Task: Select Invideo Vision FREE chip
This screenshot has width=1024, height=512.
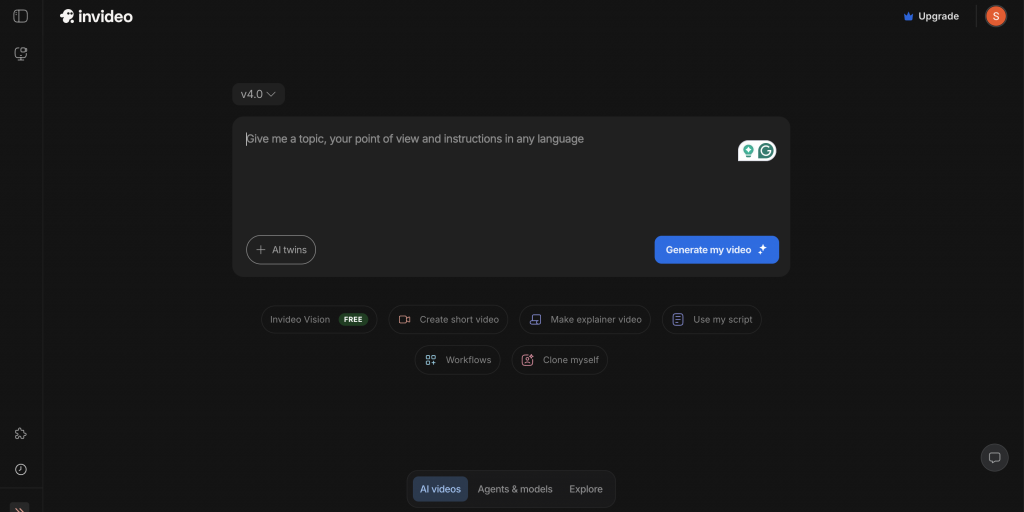Action: (319, 319)
